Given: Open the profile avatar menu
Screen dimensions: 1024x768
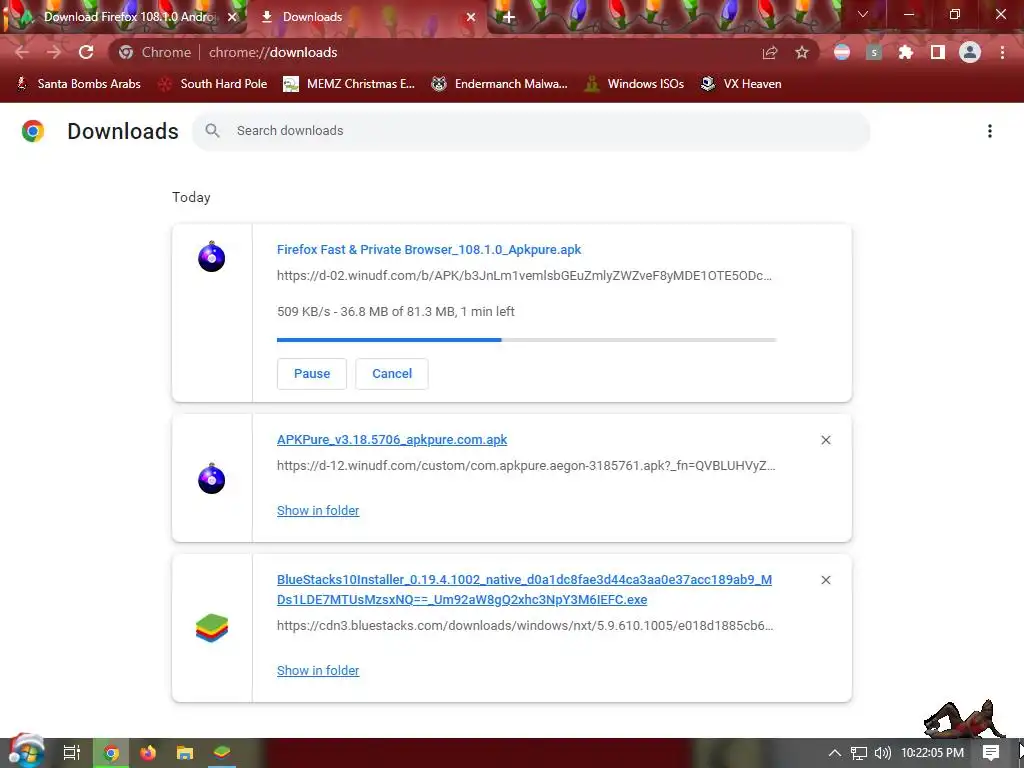Looking at the screenshot, I should [970, 52].
